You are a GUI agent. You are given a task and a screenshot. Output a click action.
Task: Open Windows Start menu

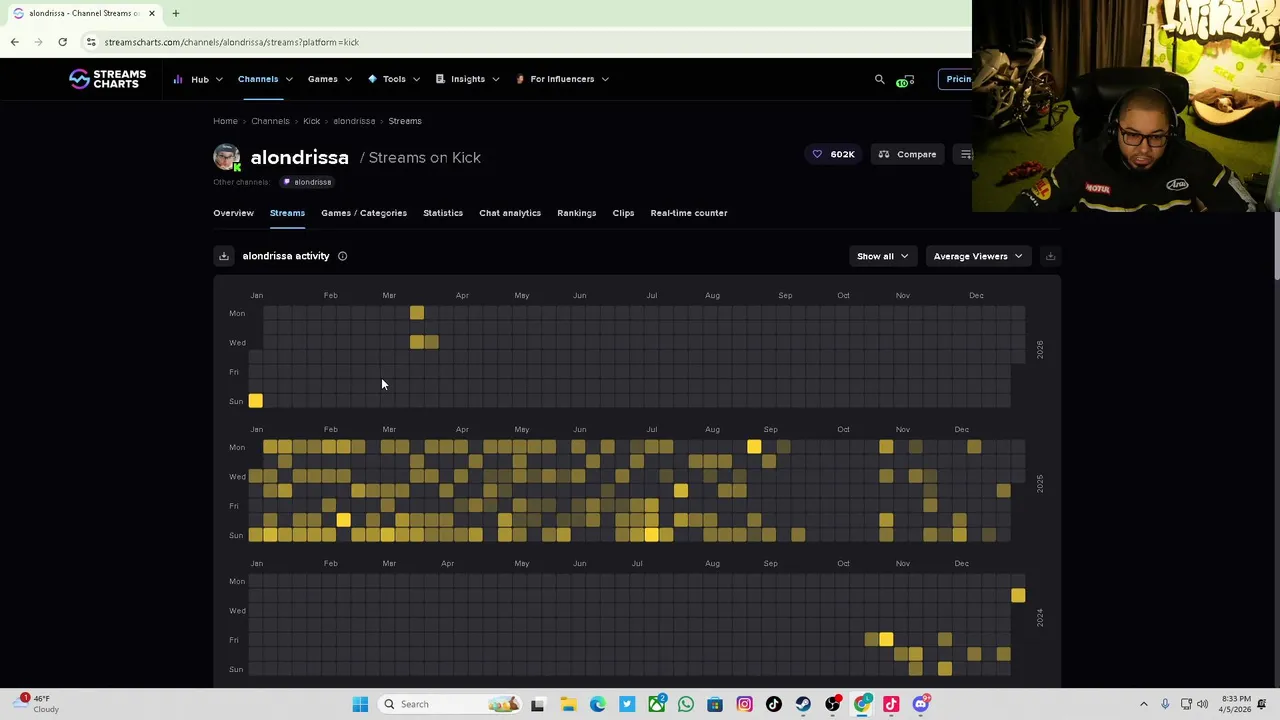[x=360, y=704]
